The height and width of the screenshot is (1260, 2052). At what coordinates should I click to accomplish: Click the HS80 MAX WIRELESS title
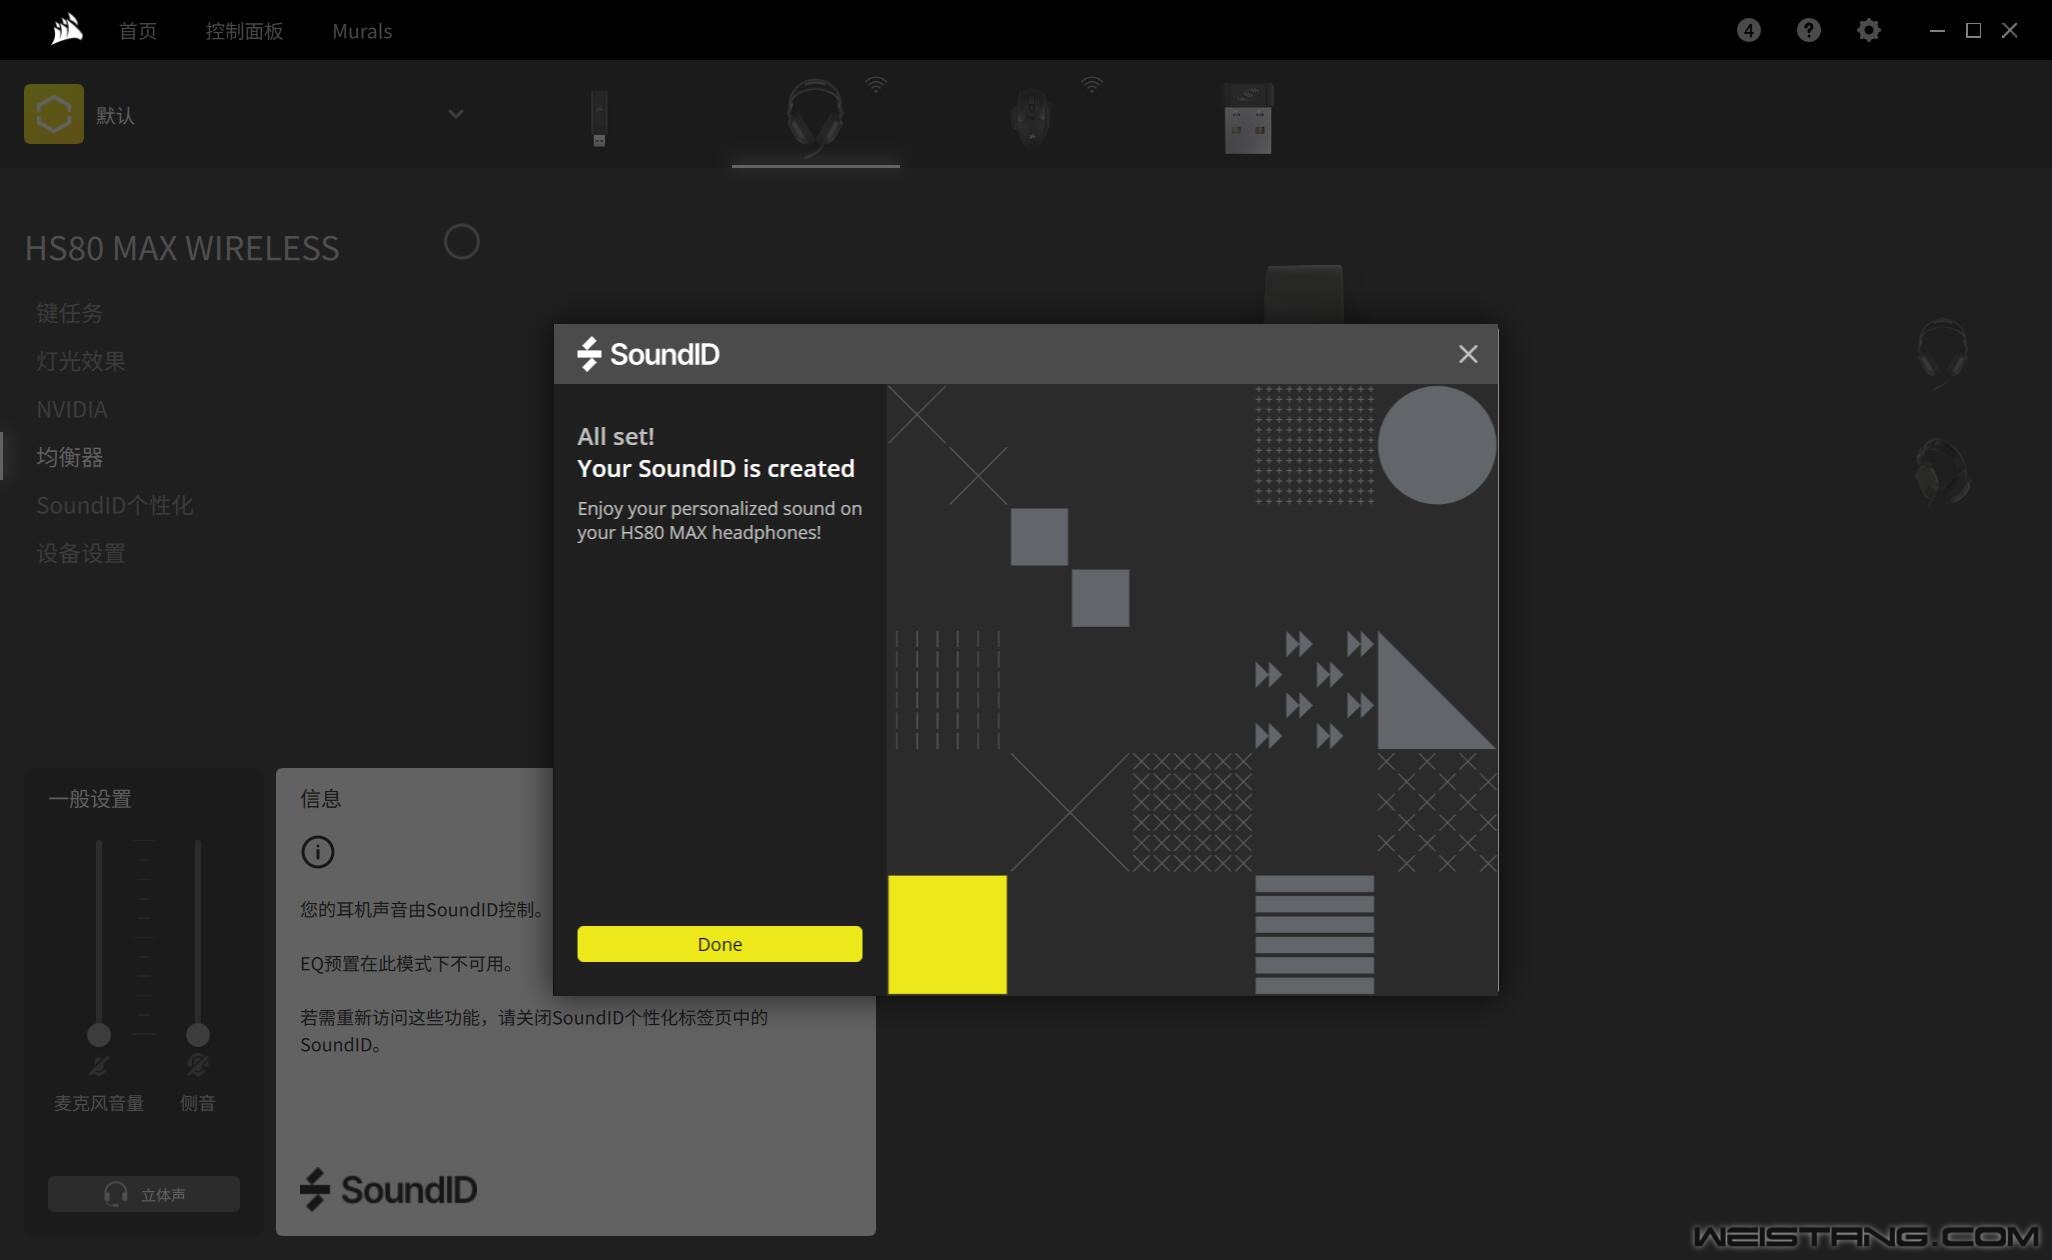(x=182, y=248)
